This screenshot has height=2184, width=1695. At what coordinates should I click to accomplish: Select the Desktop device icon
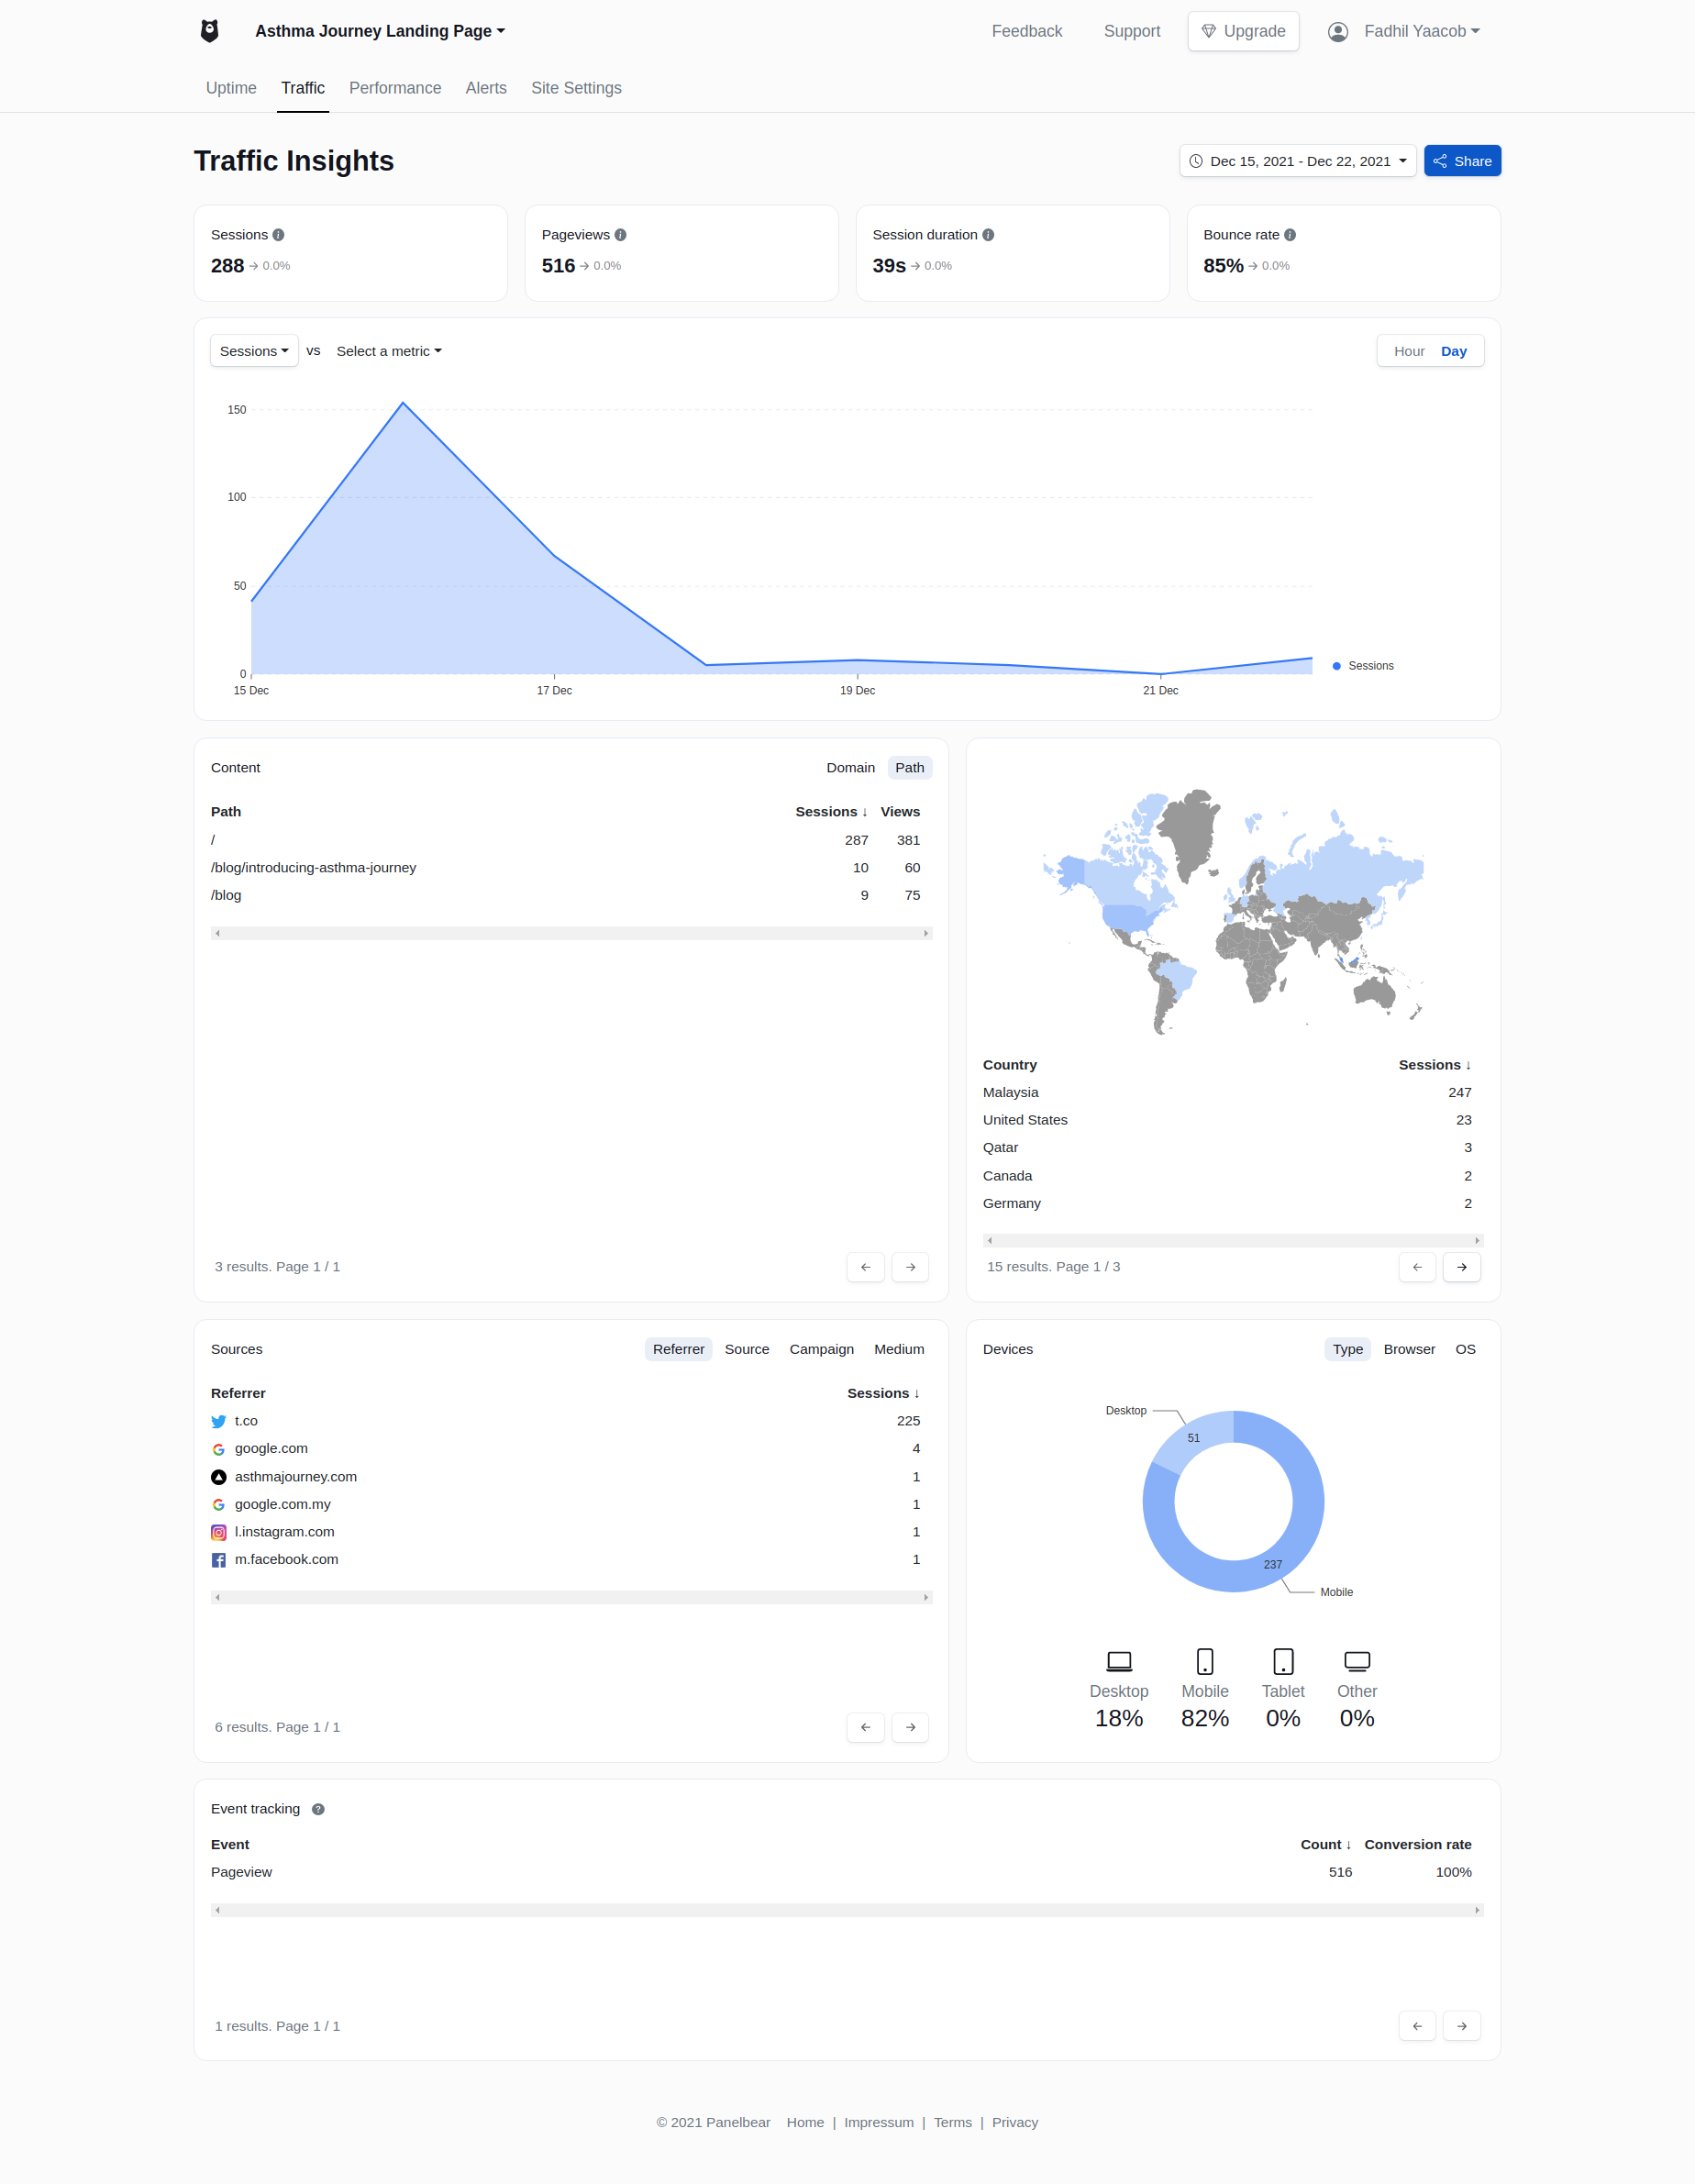click(x=1119, y=1659)
